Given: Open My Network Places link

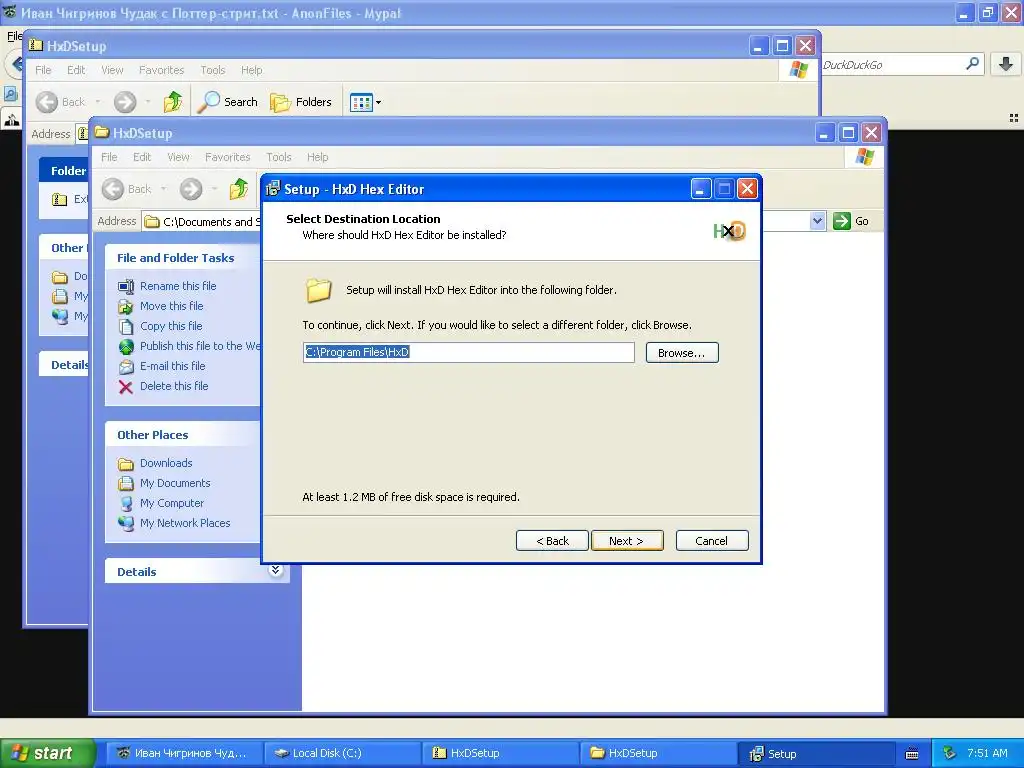Looking at the screenshot, I should (185, 523).
